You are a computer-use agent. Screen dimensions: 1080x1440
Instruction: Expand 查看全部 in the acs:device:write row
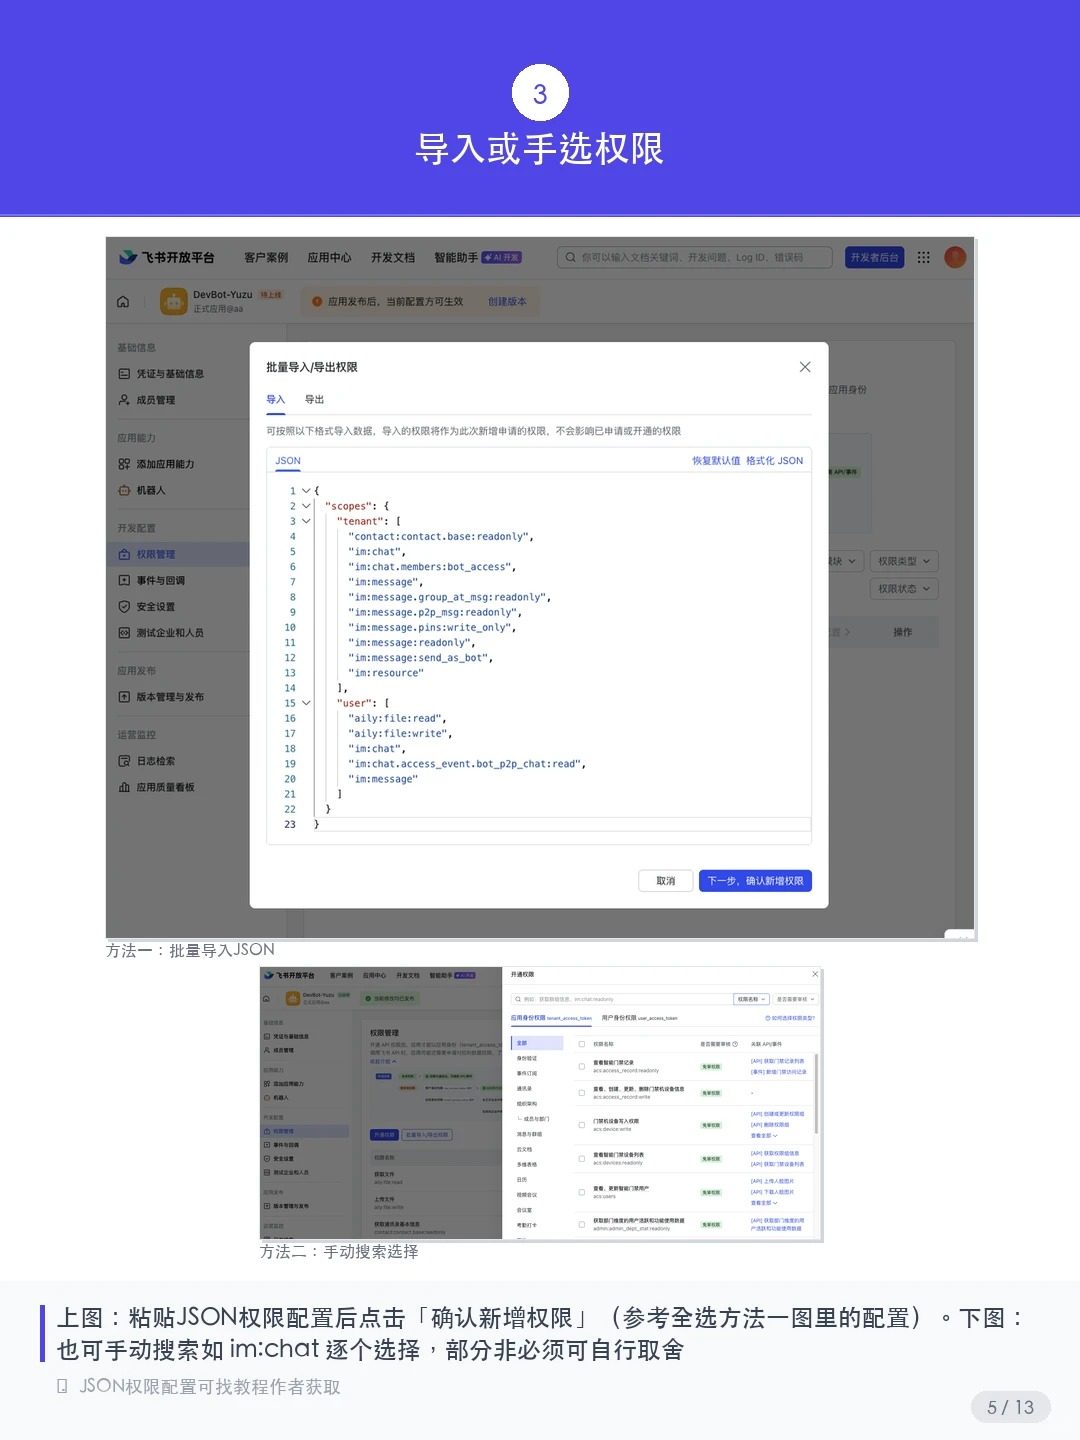pos(764,1135)
